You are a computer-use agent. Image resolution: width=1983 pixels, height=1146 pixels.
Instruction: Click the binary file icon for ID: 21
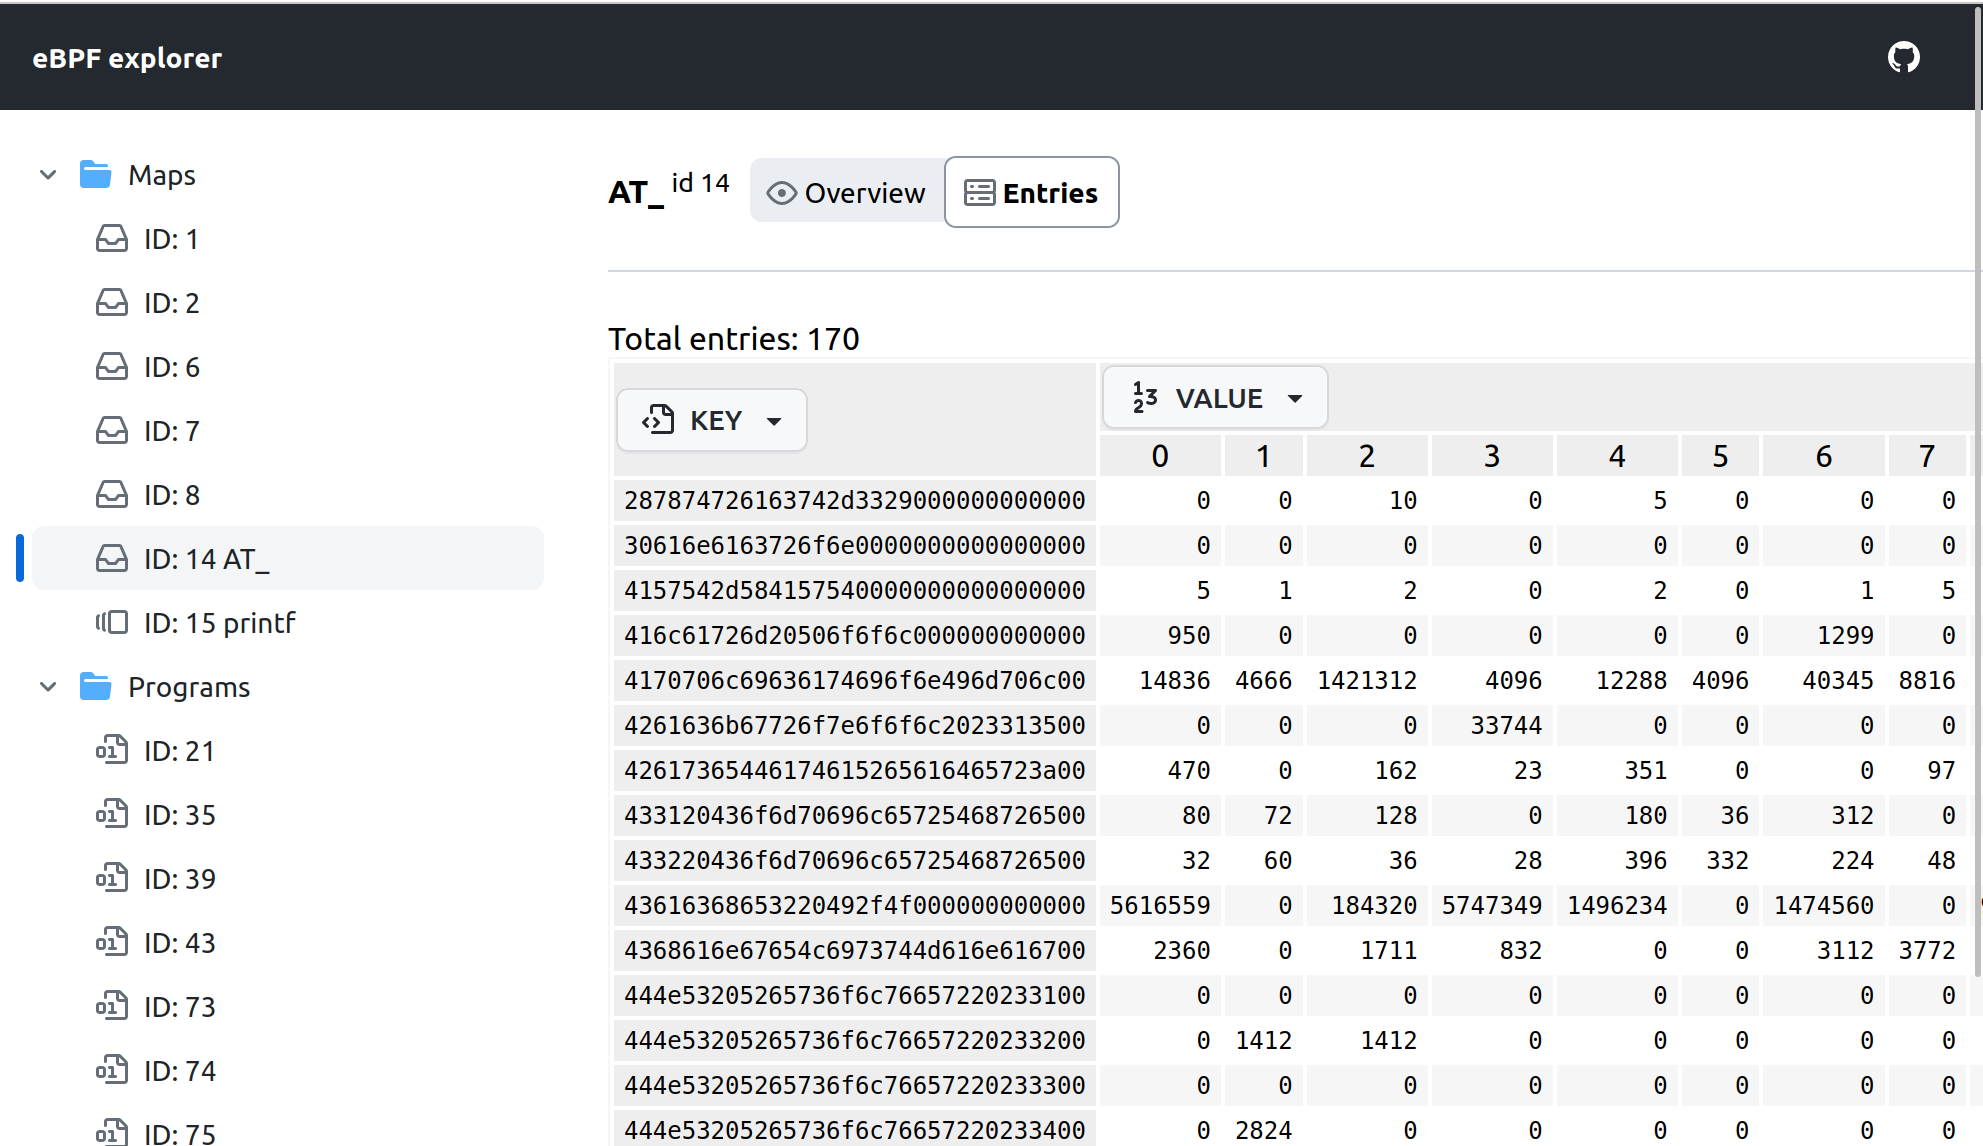pos(112,751)
